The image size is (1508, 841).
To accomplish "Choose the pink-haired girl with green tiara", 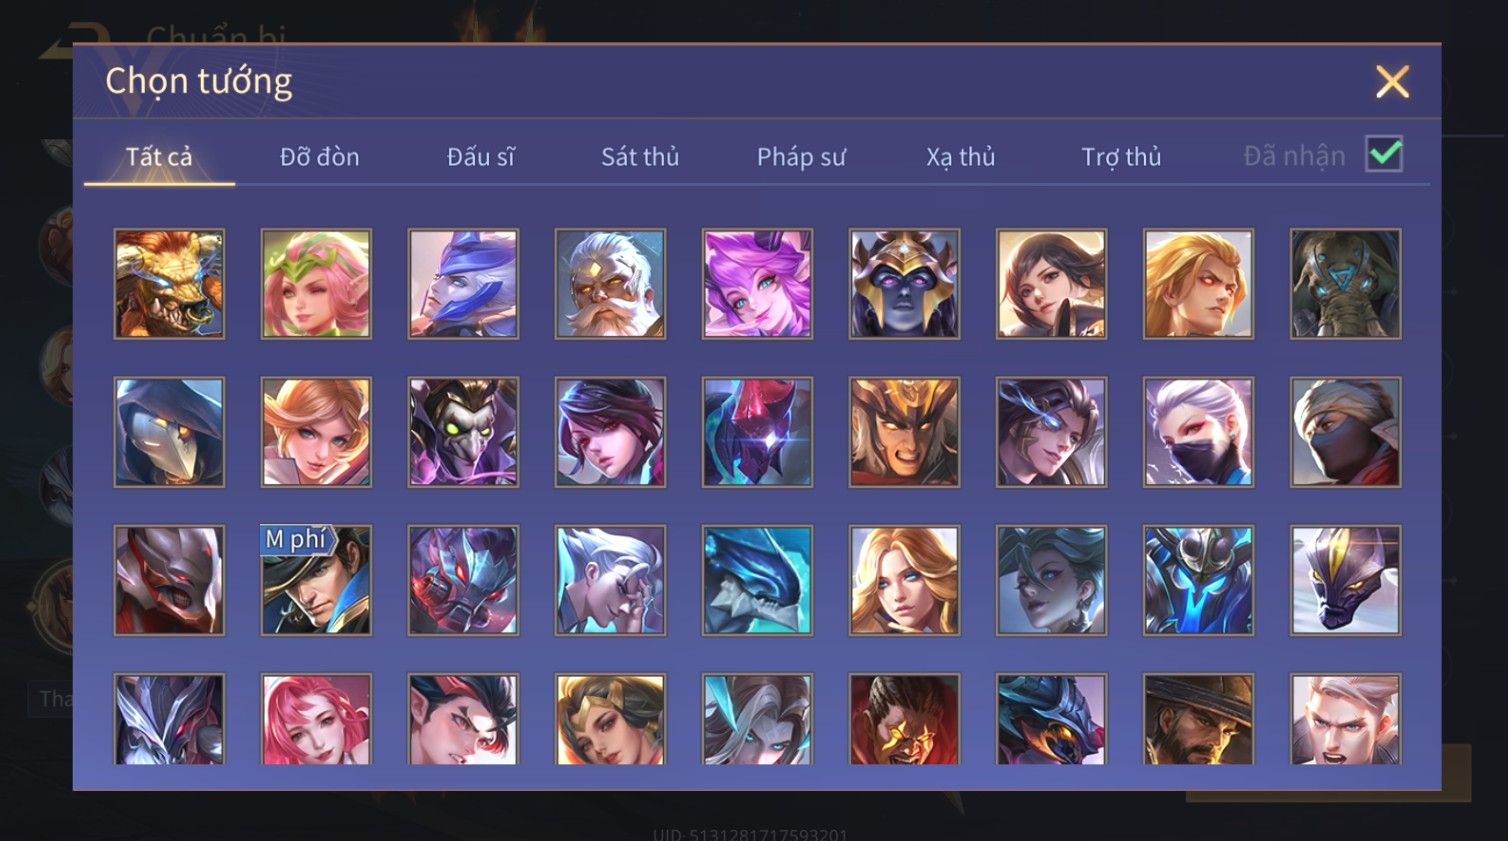I will [x=316, y=284].
